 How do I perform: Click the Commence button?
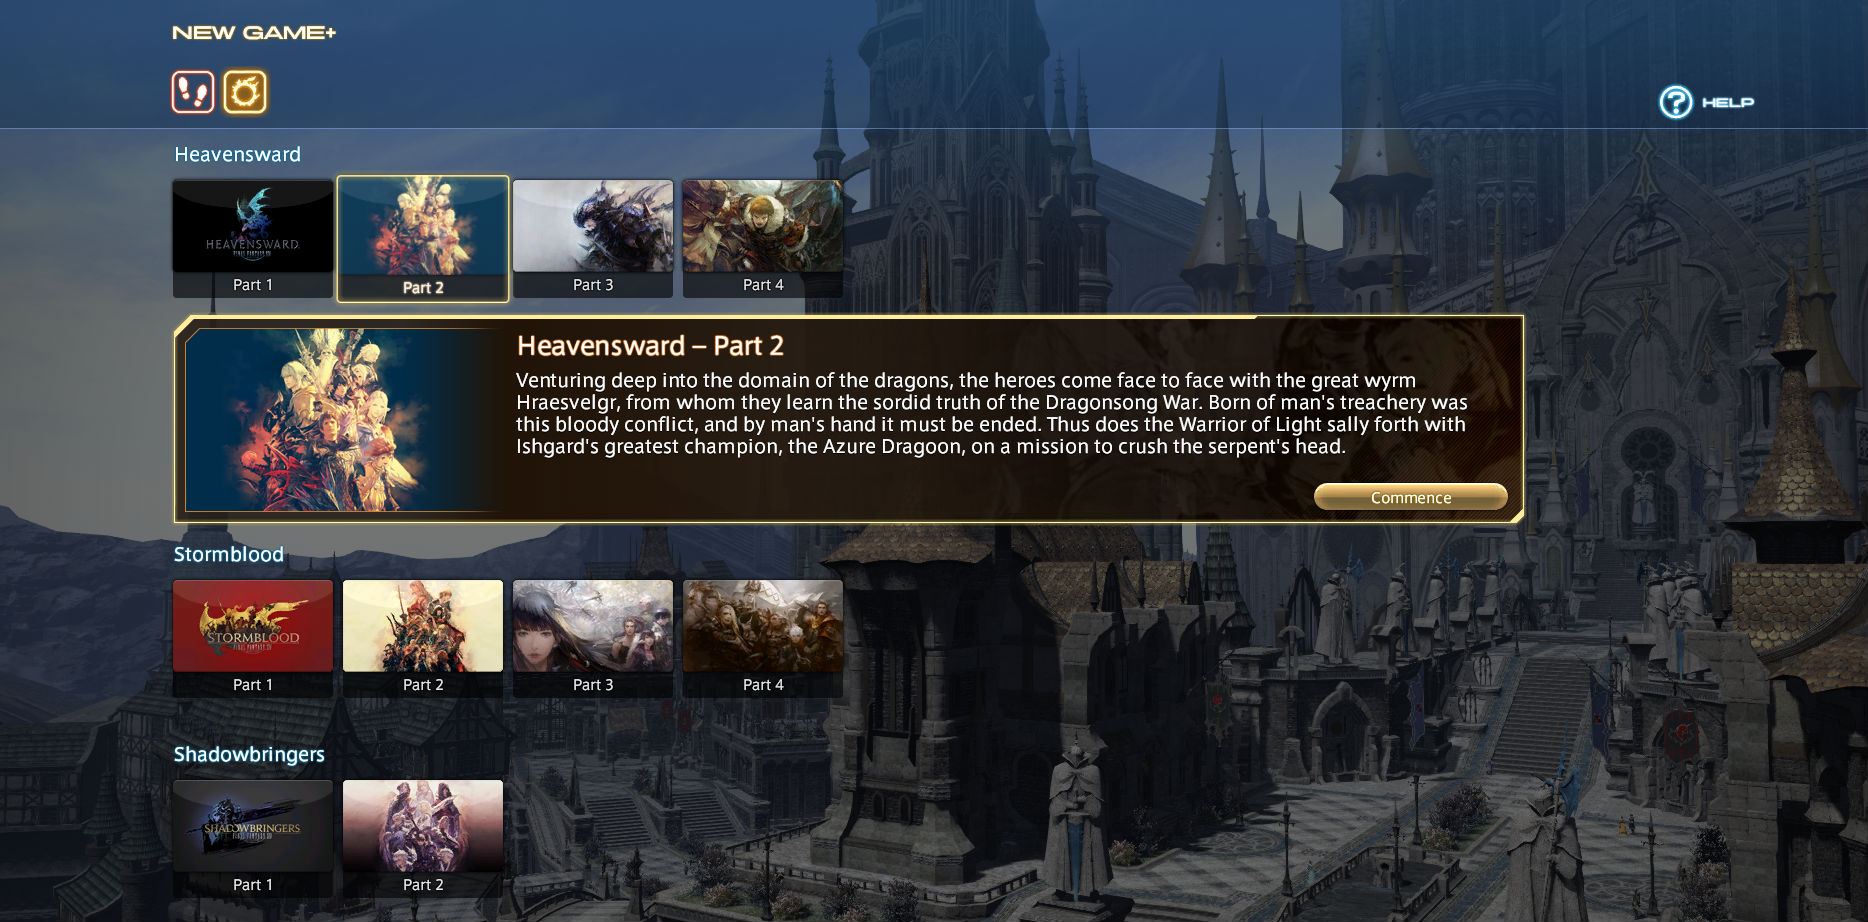click(1411, 497)
